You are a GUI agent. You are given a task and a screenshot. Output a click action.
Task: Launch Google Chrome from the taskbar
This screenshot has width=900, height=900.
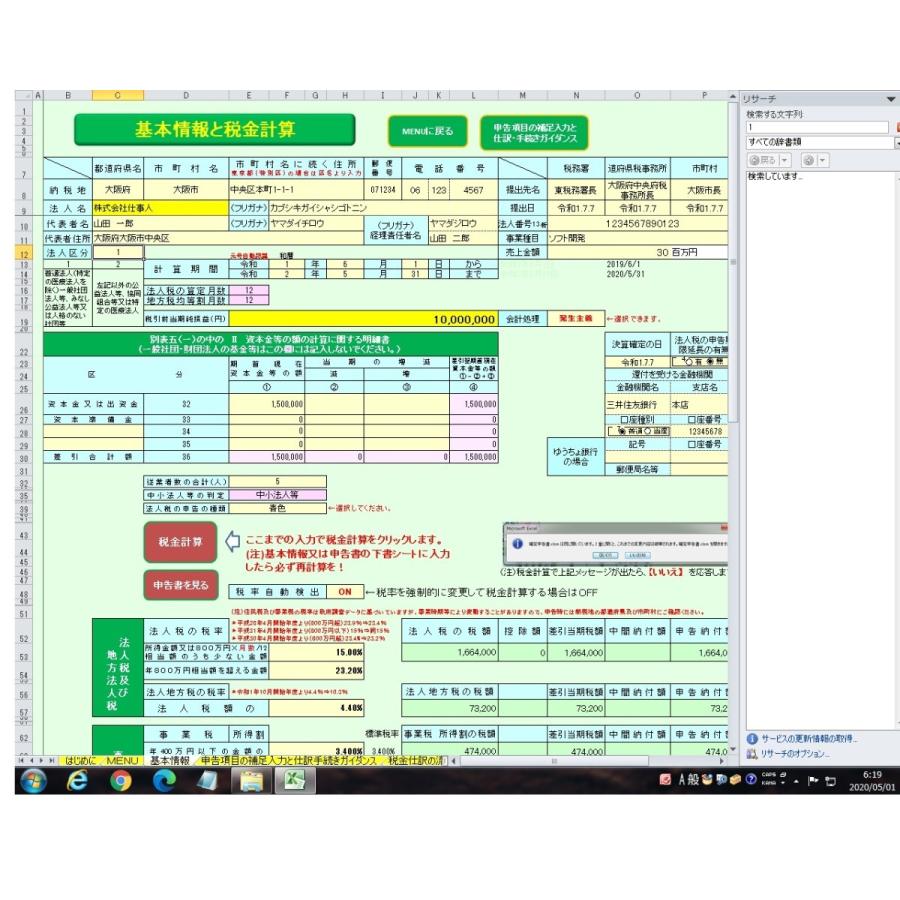tap(121, 781)
